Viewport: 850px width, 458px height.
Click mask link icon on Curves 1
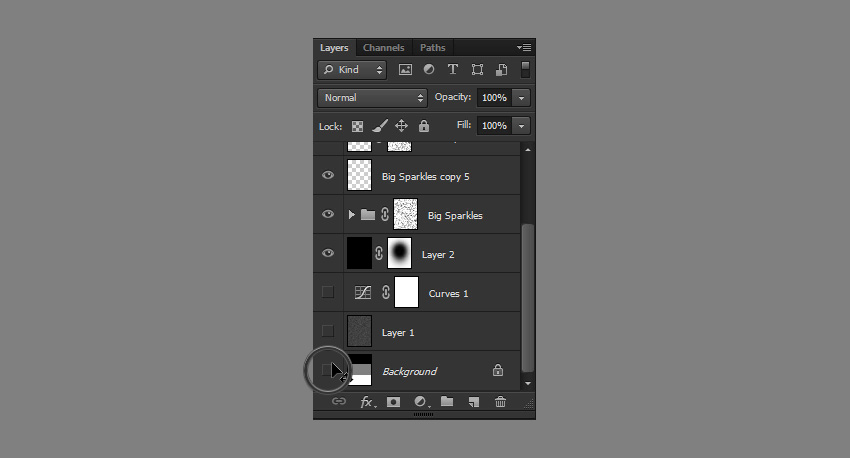click(385, 292)
